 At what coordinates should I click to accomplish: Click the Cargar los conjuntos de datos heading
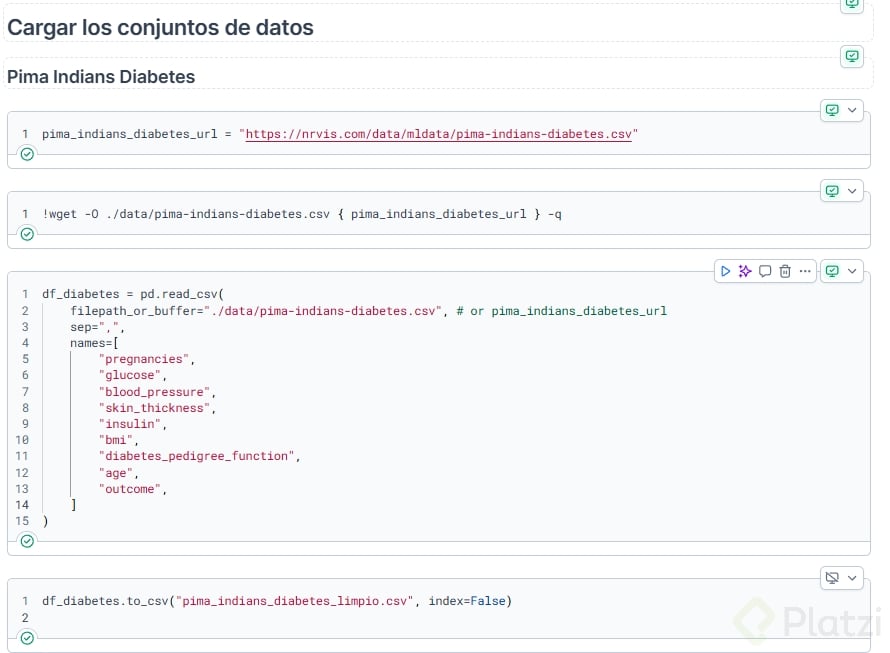coord(160,28)
